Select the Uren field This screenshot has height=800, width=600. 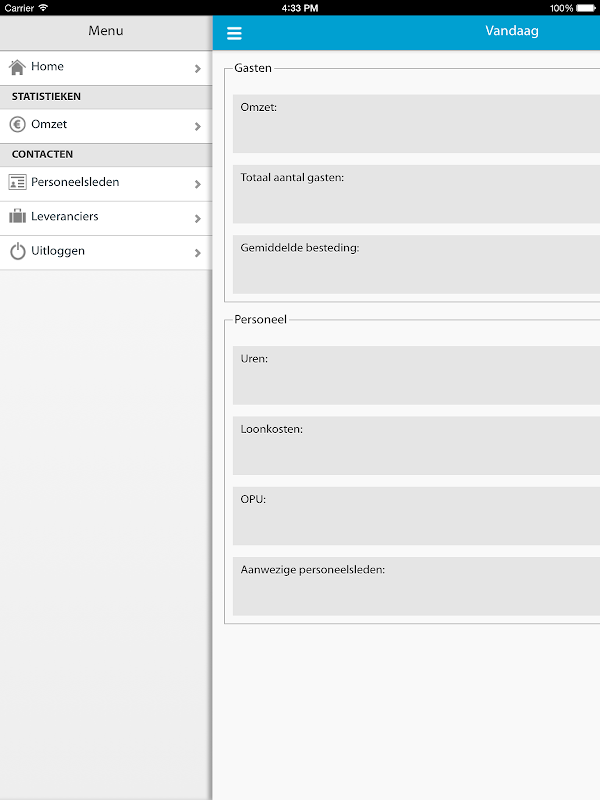point(416,376)
